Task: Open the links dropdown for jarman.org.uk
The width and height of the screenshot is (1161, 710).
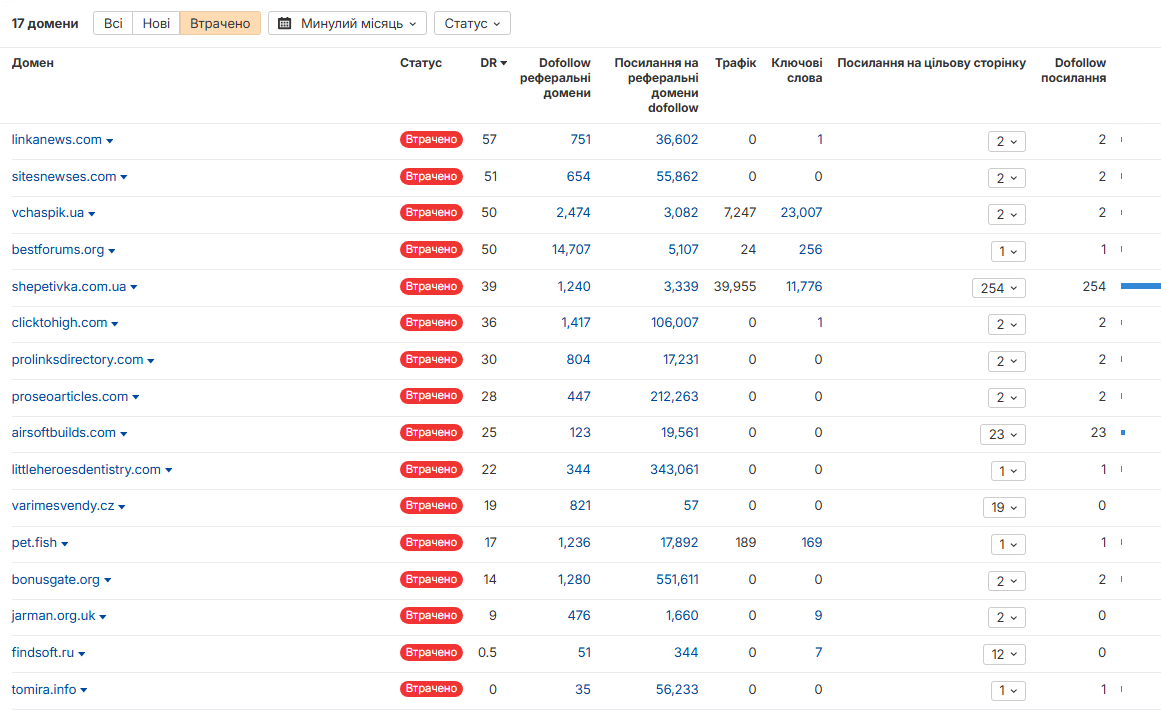Action: tap(1007, 617)
